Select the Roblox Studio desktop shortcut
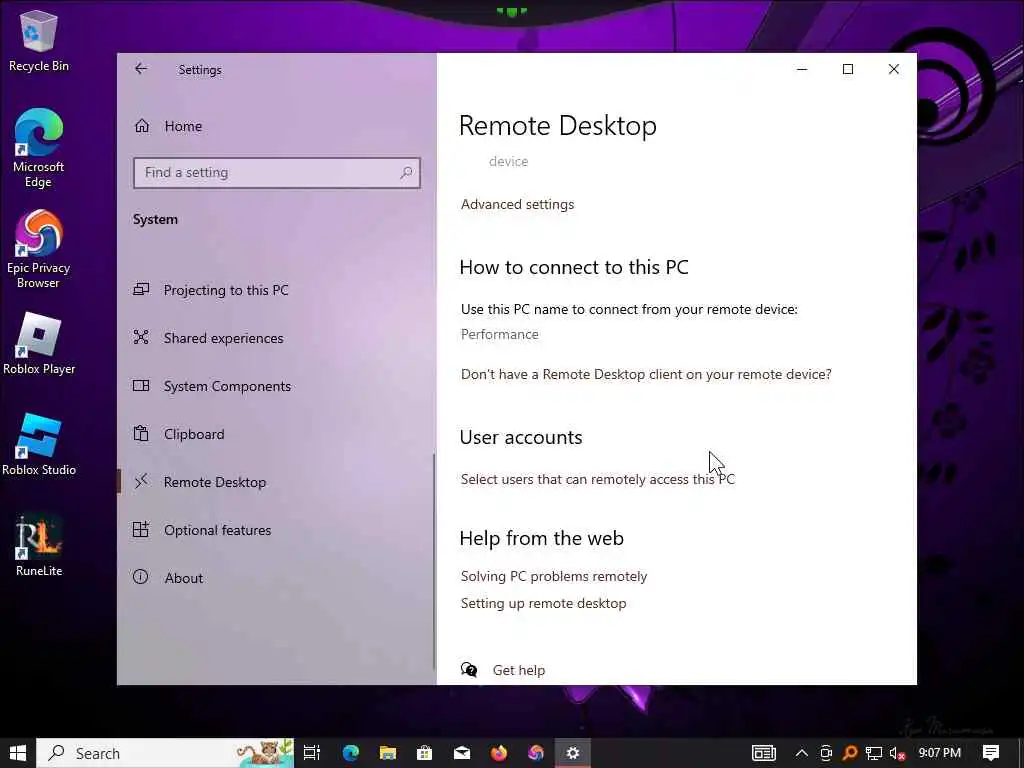The image size is (1024, 768). 39,445
